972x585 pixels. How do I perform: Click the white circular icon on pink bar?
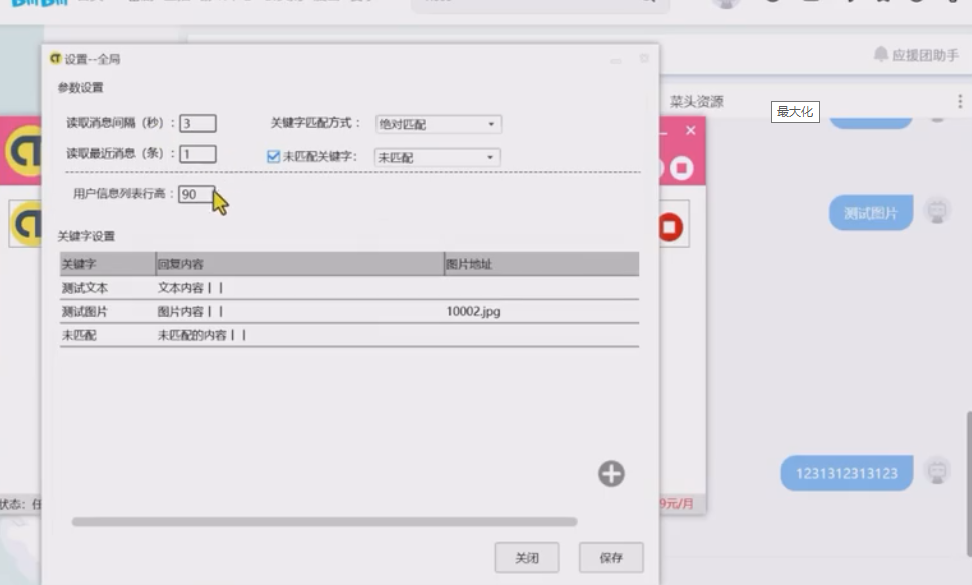click(682, 168)
